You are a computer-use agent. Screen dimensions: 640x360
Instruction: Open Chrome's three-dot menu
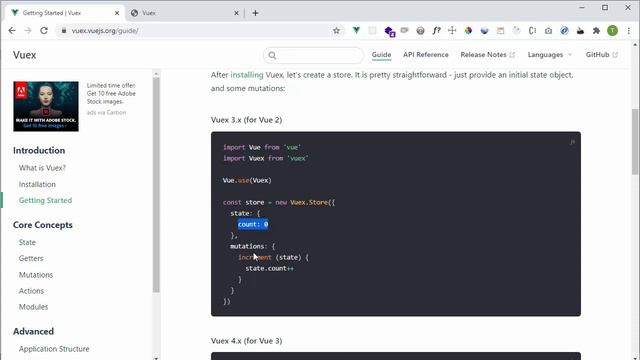(x=629, y=31)
